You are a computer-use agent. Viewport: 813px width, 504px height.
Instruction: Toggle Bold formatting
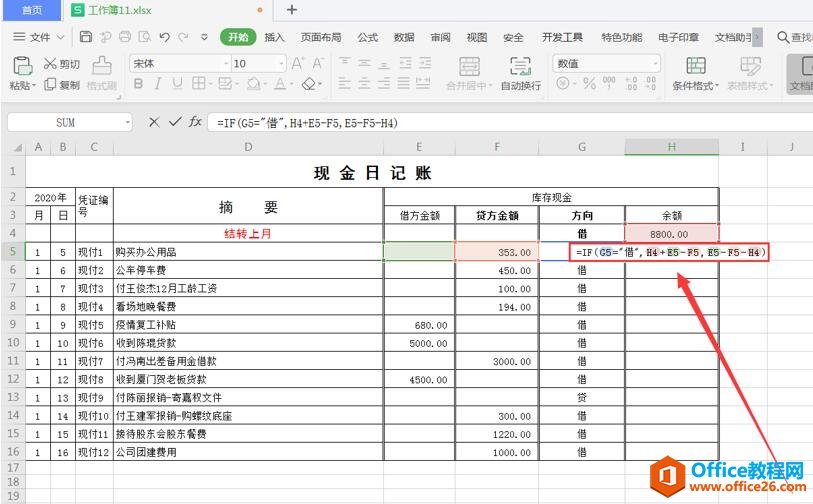137,85
